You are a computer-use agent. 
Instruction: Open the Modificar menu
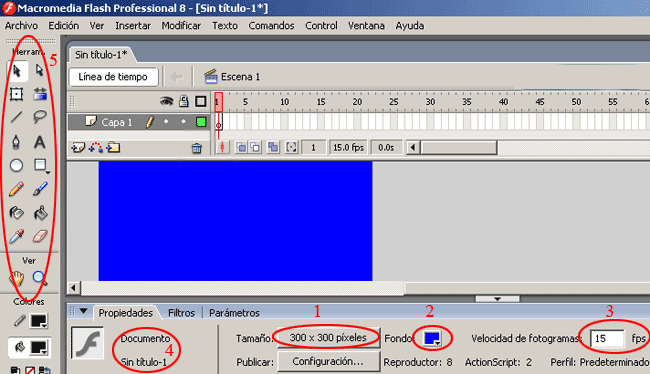point(181,26)
